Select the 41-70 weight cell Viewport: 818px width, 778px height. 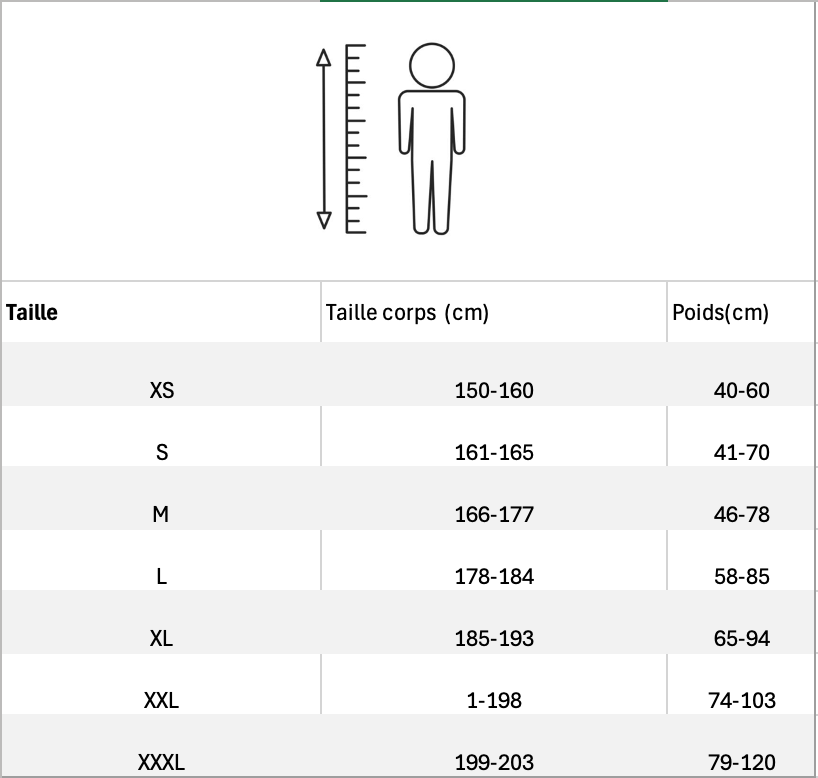[x=742, y=452]
